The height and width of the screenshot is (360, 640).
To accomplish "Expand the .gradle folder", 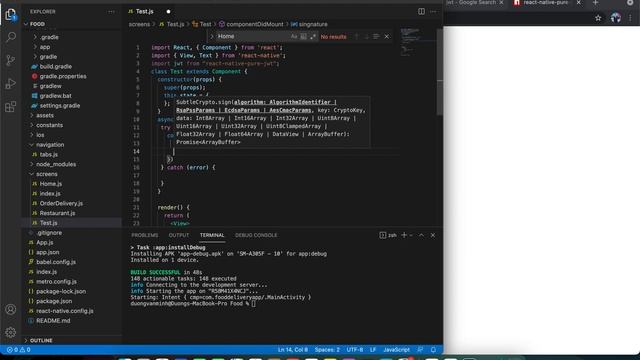I will coord(49,37).
